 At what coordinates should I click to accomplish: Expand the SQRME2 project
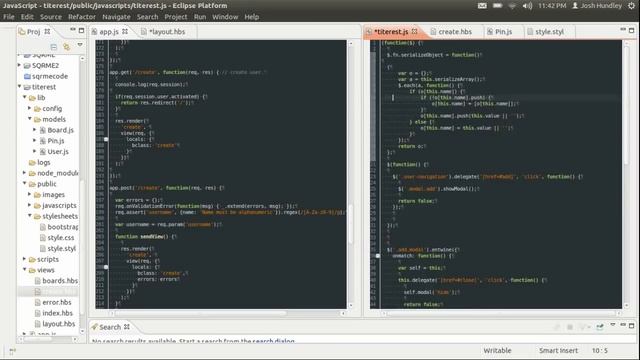19,65
